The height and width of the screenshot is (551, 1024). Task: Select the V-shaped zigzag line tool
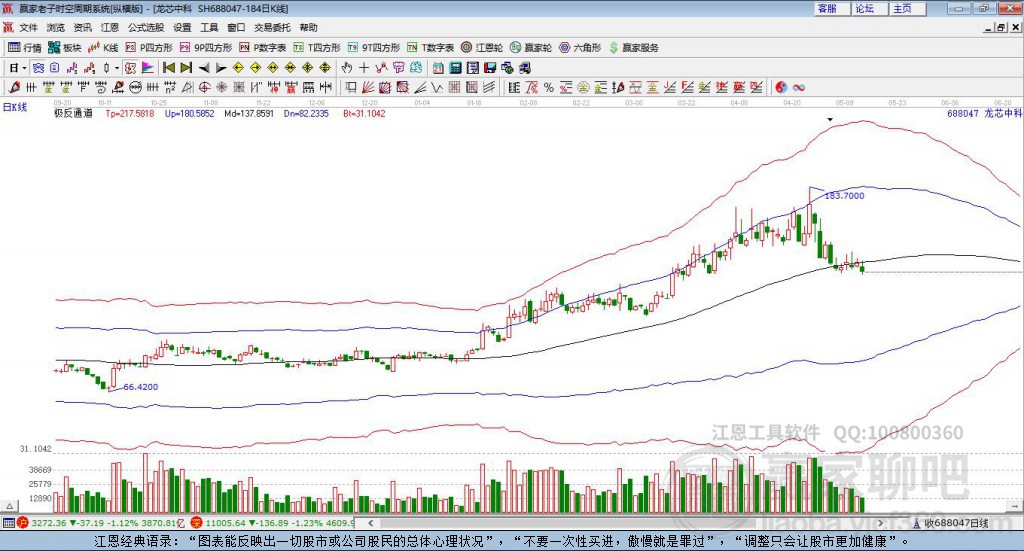pos(437,87)
